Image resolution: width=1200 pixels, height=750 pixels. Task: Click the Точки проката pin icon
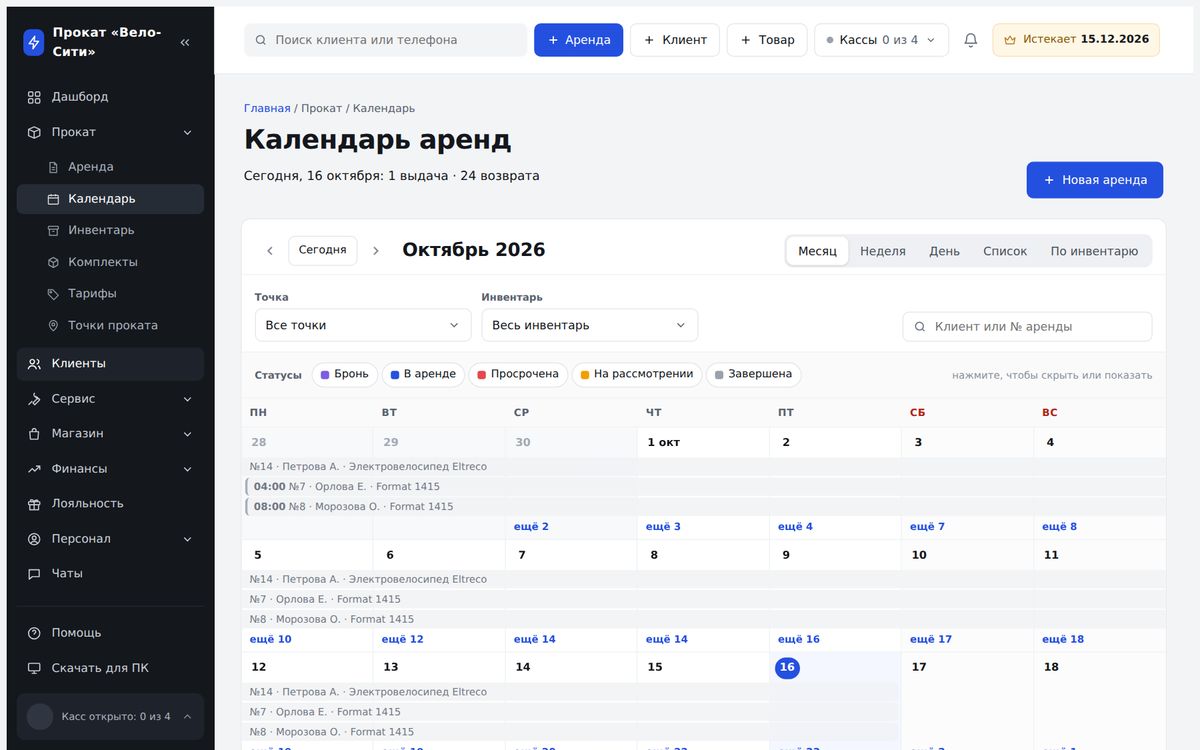(54, 326)
